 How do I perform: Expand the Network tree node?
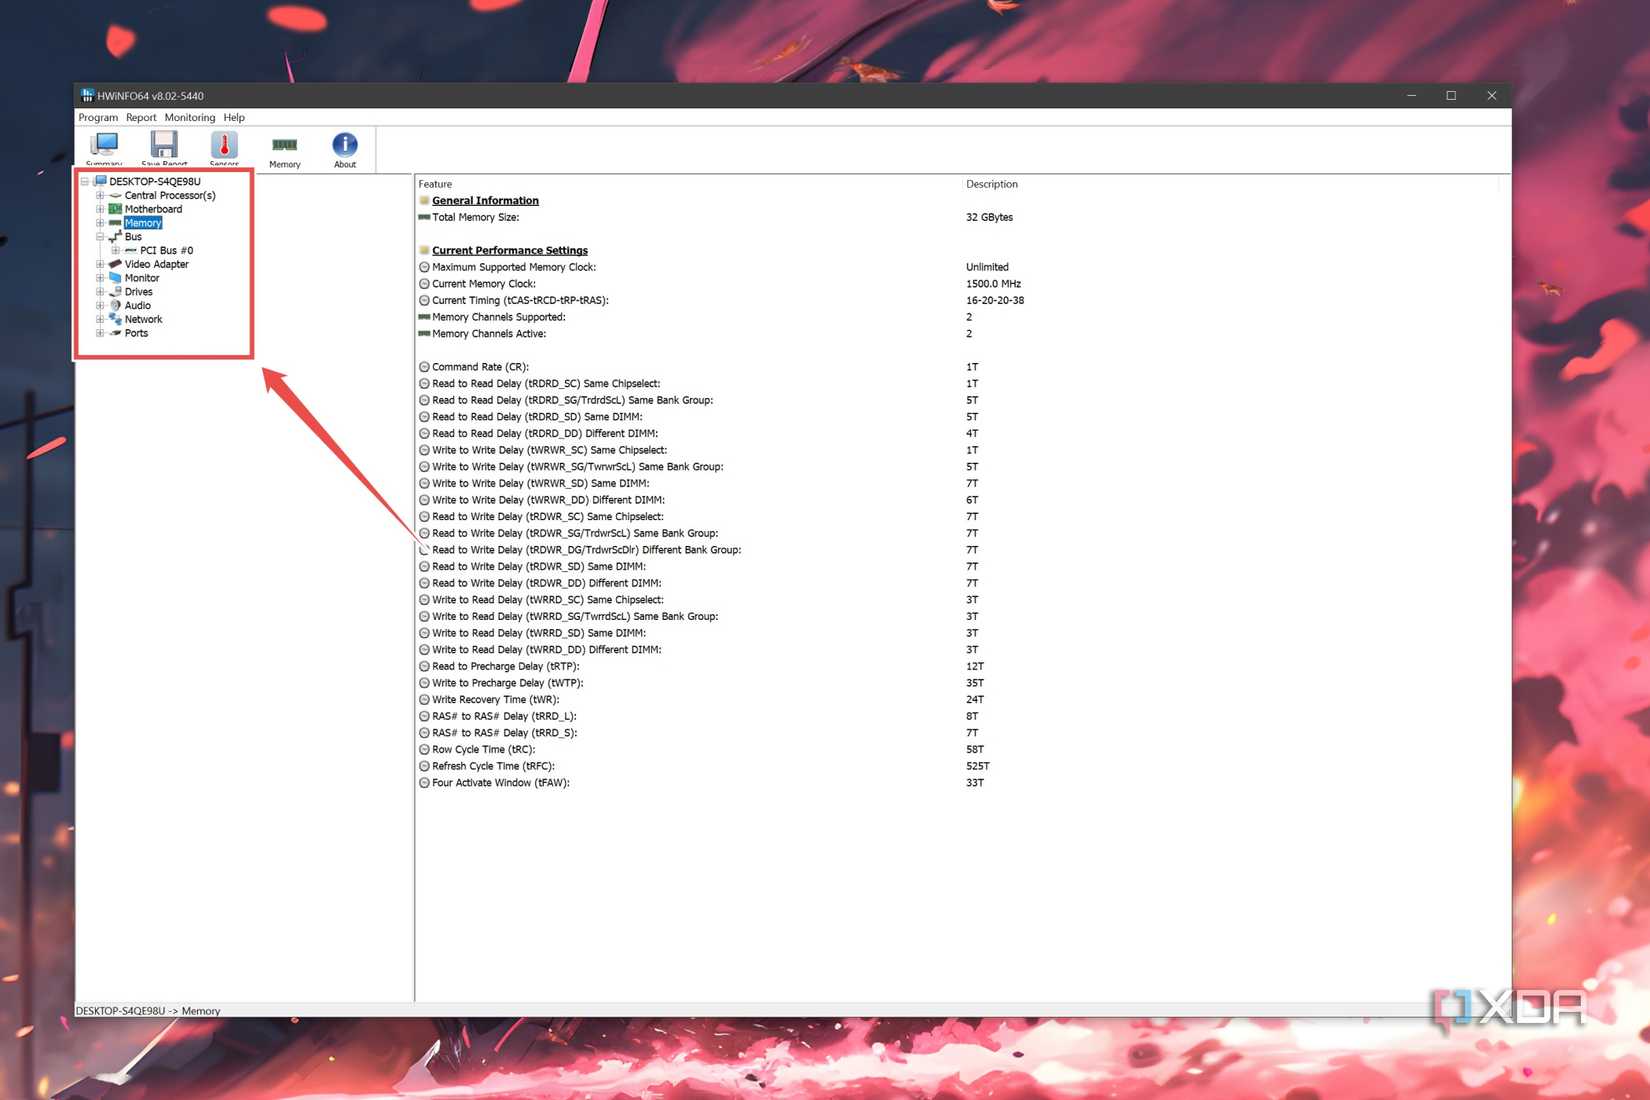tap(100, 319)
